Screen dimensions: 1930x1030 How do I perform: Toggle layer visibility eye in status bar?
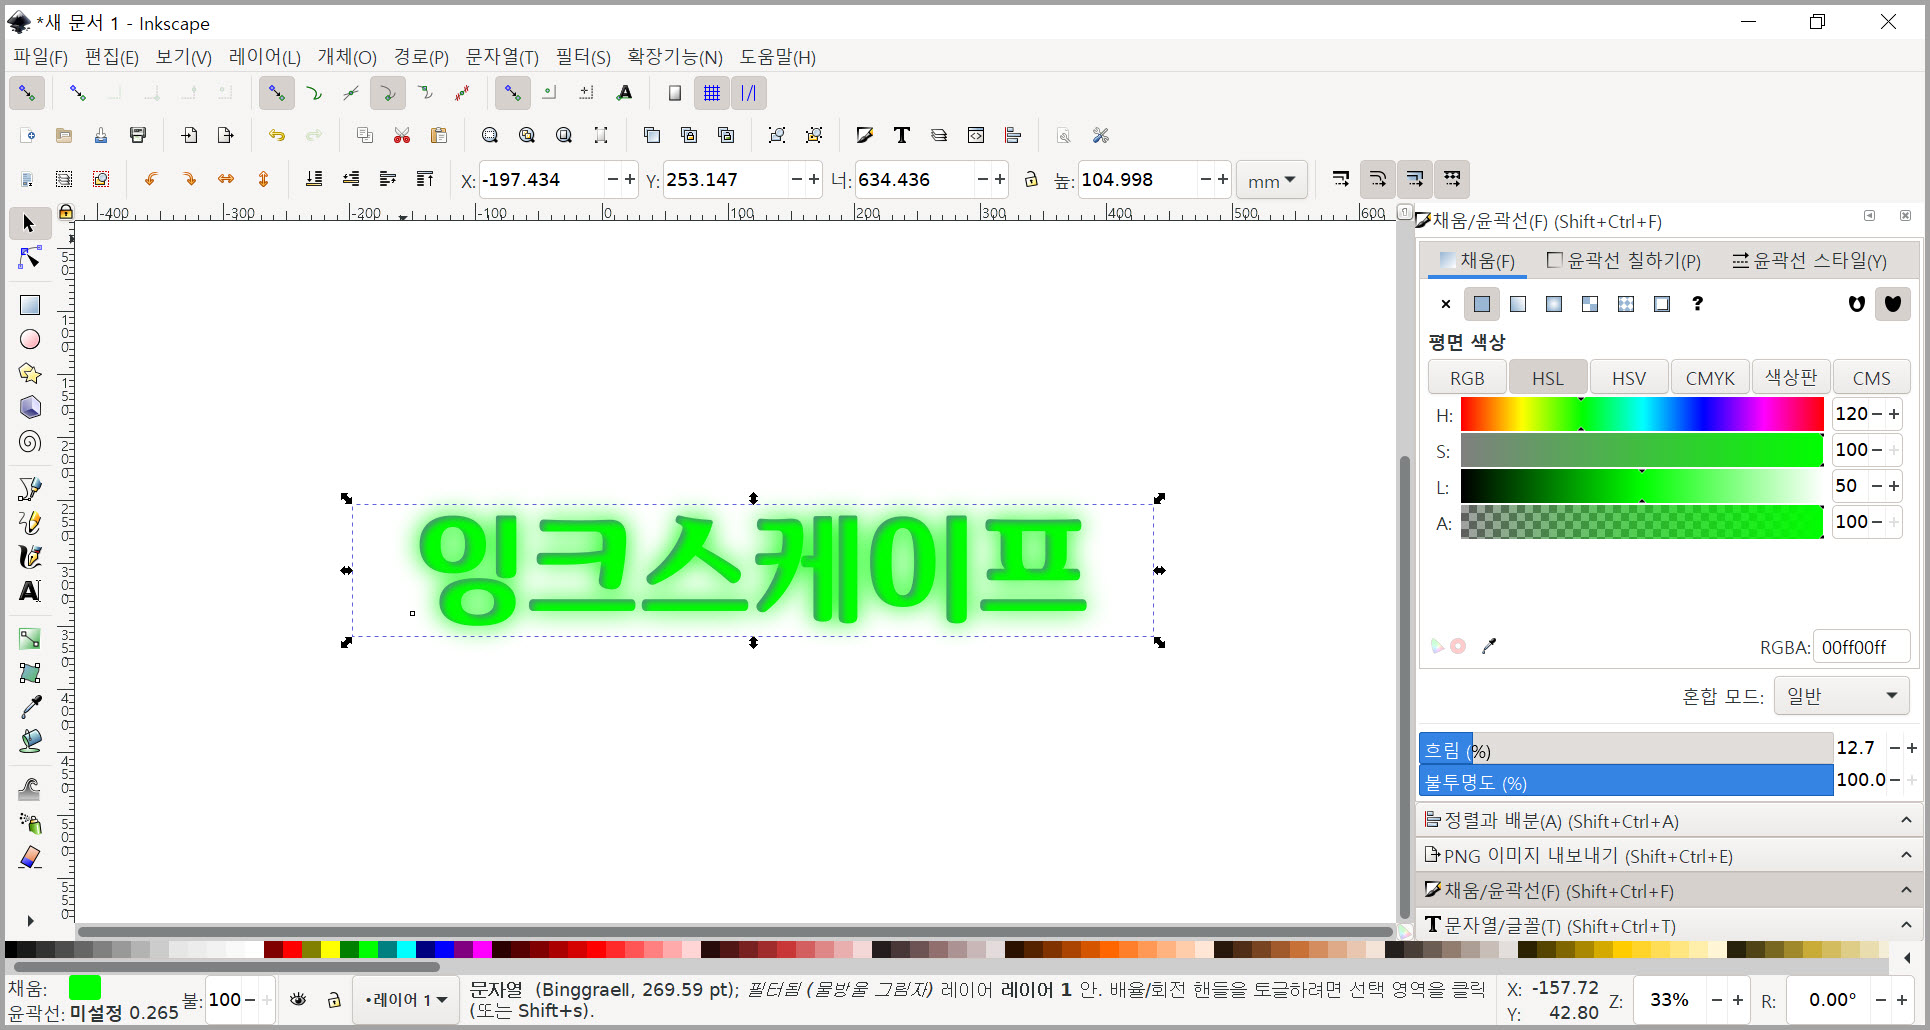298,999
